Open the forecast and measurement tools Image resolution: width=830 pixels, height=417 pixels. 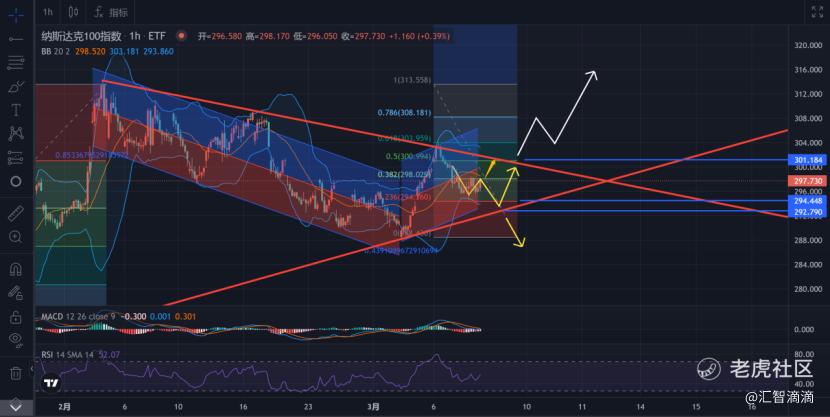pos(16,157)
